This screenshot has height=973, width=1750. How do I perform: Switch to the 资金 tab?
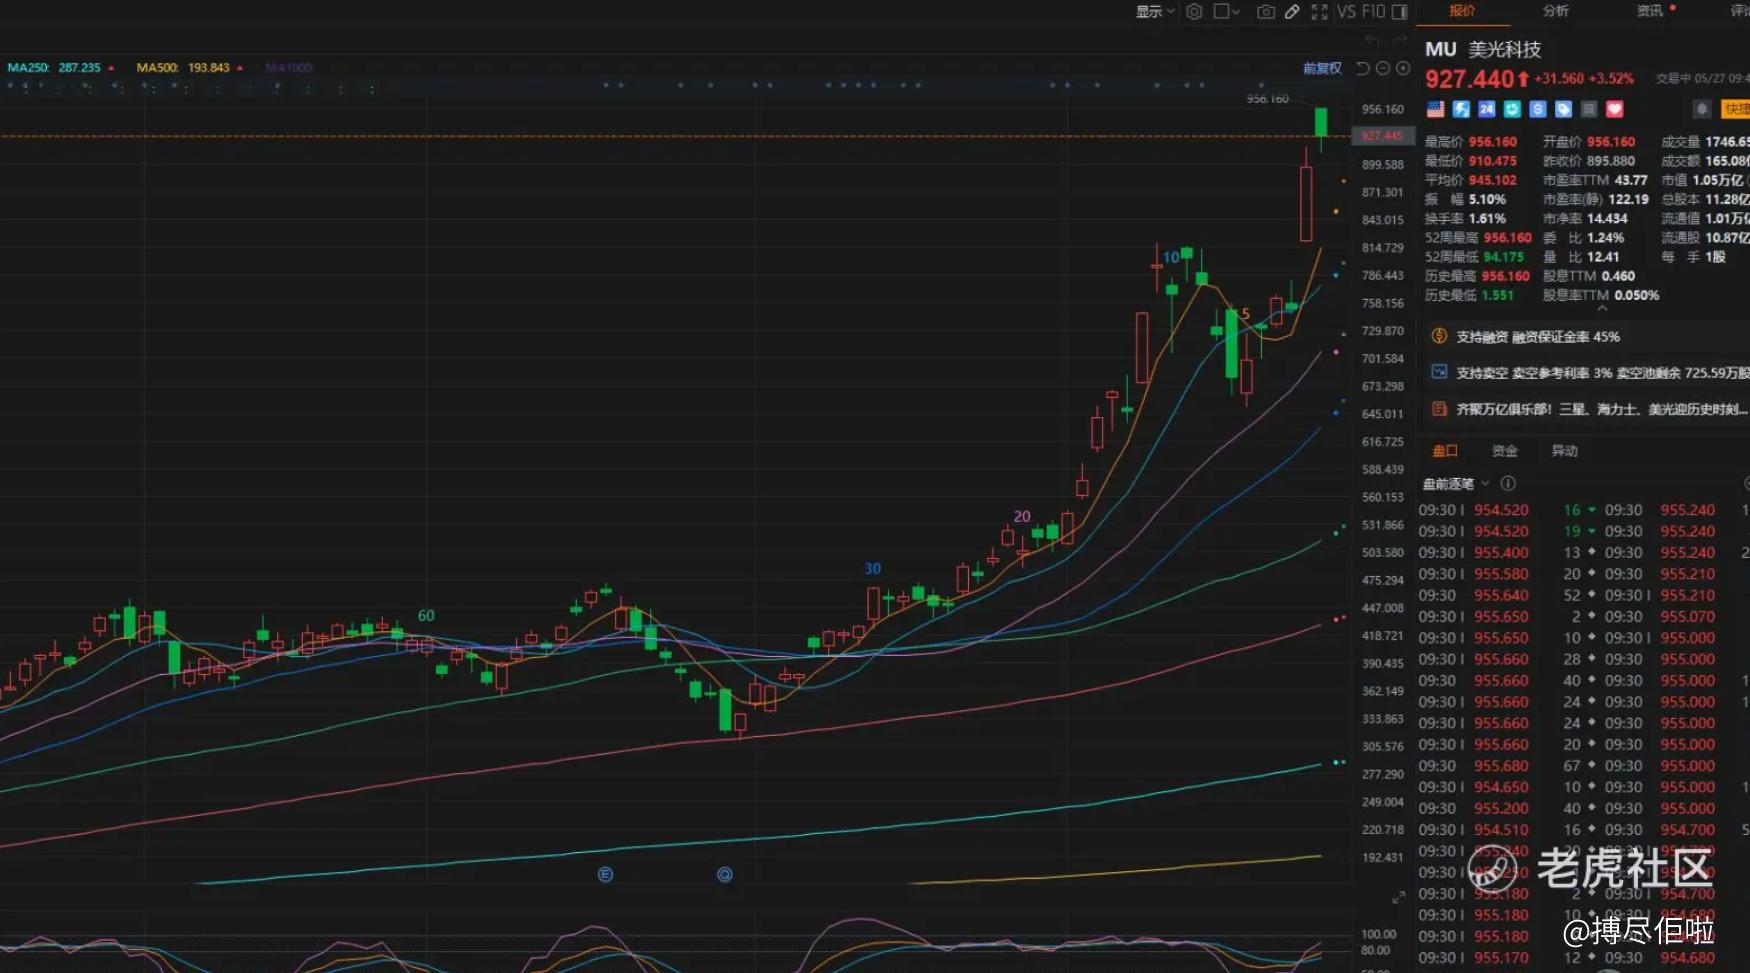(x=1504, y=451)
